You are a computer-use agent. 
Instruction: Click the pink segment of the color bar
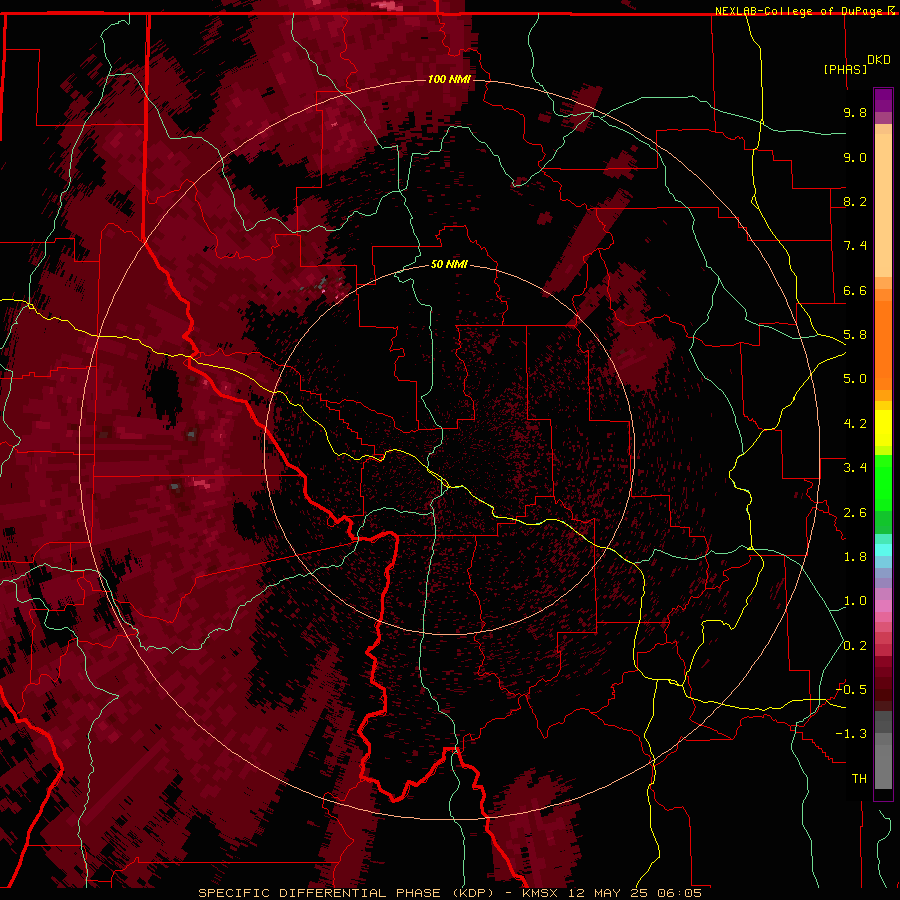tap(883, 606)
